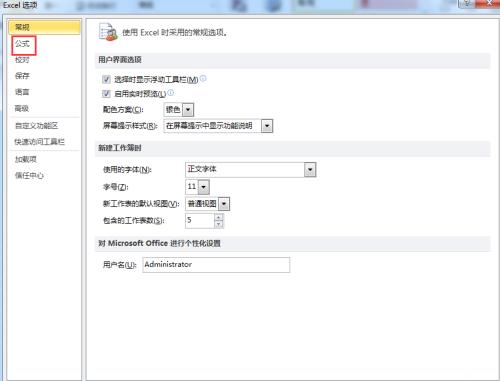
Task: Click the 包含的工作表数 number field
Action: tap(200, 221)
